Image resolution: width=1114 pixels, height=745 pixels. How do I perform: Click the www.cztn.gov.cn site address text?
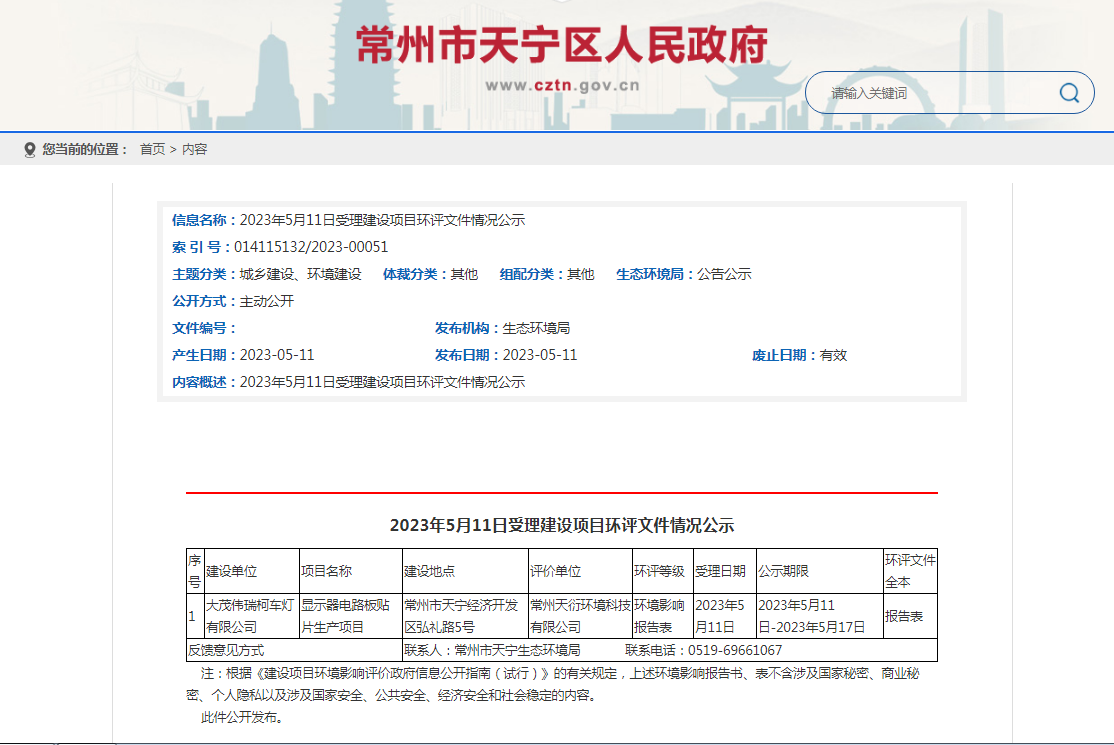[x=562, y=86]
